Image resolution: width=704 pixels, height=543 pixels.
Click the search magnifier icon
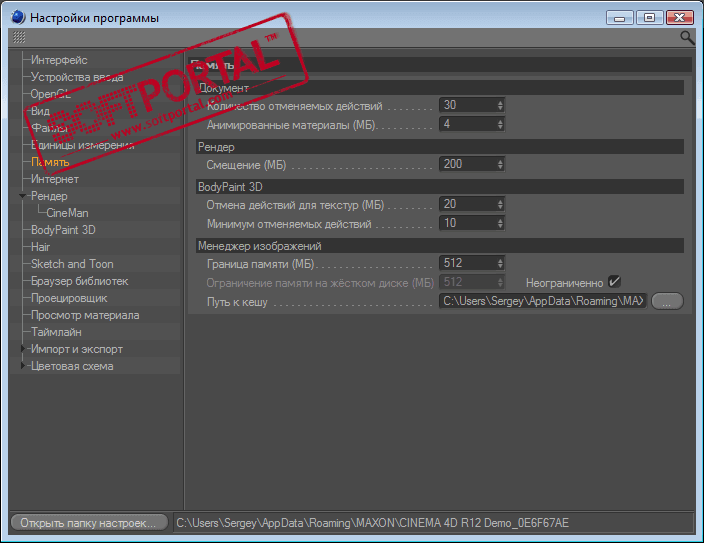(687, 38)
